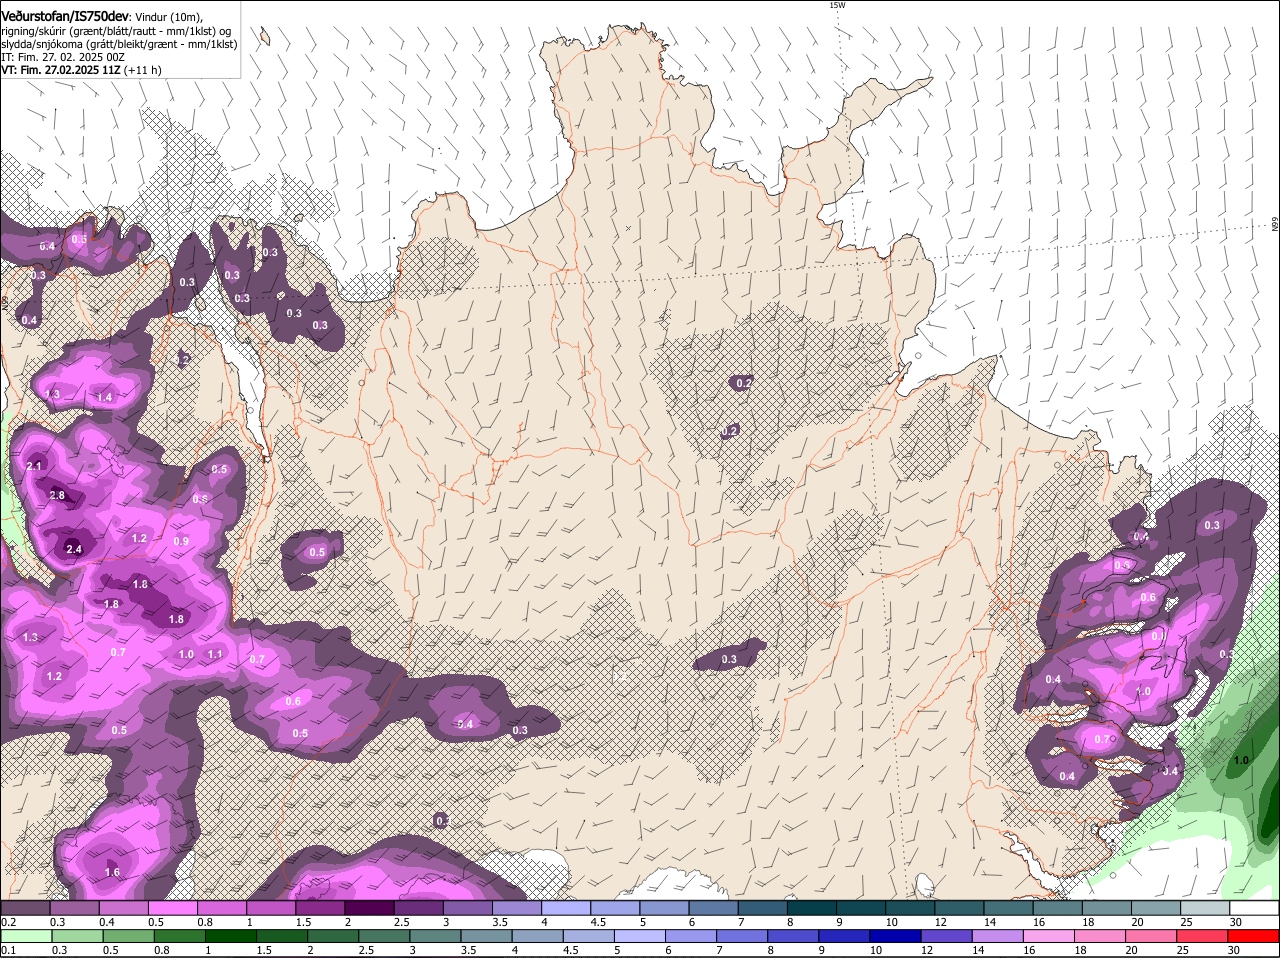Click the 4.5 label in lower legend
1280x958 pixels.
pyautogui.click(x=571, y=950)
